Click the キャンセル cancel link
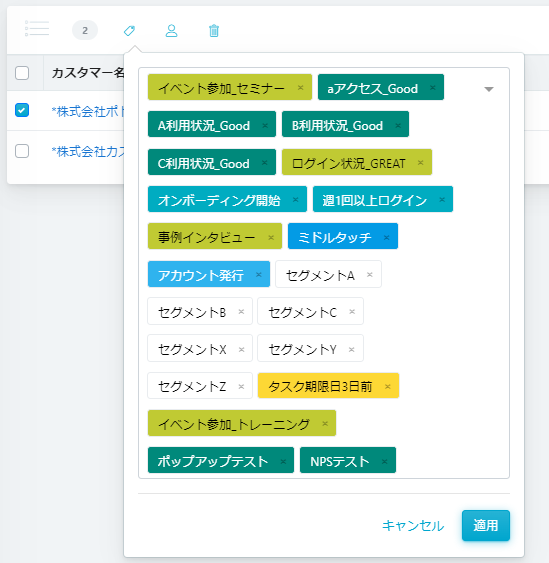The height and width of the screenshot is (563, 549). coord(413,526)
